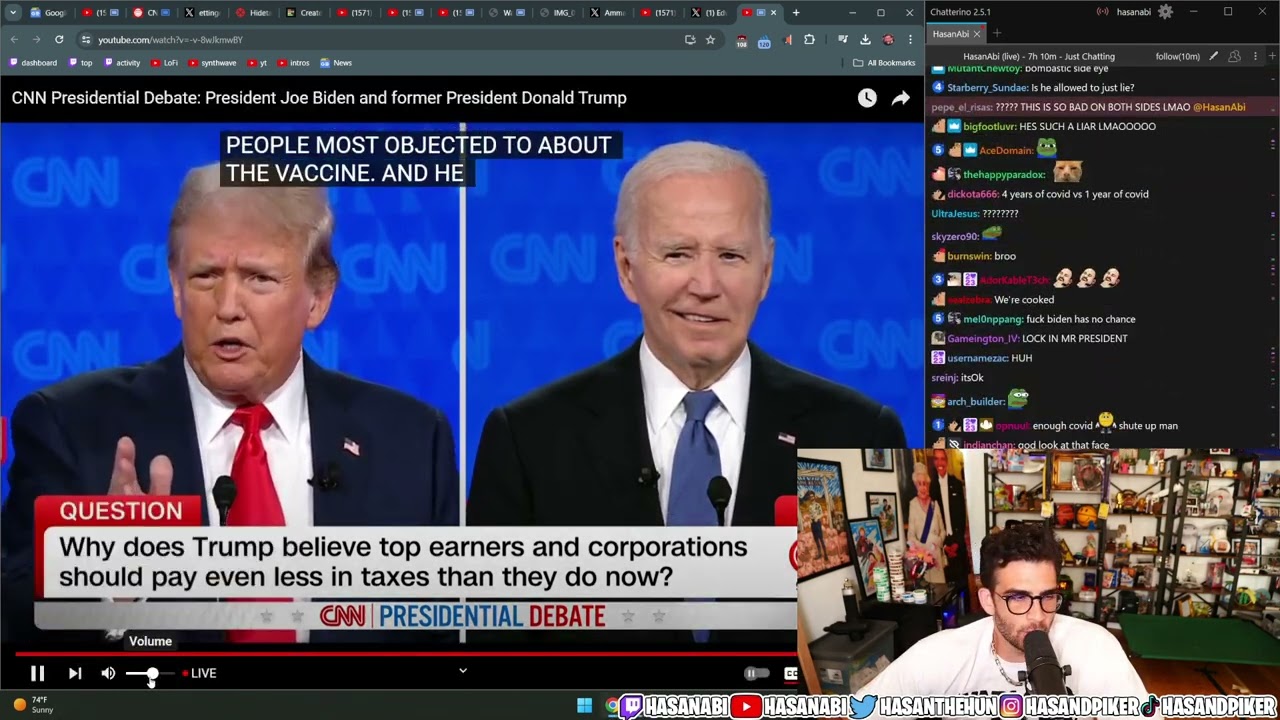Jump to LIVE in the player
Image resolution: width=1280 pixels, height=720 pixels.
199,674
